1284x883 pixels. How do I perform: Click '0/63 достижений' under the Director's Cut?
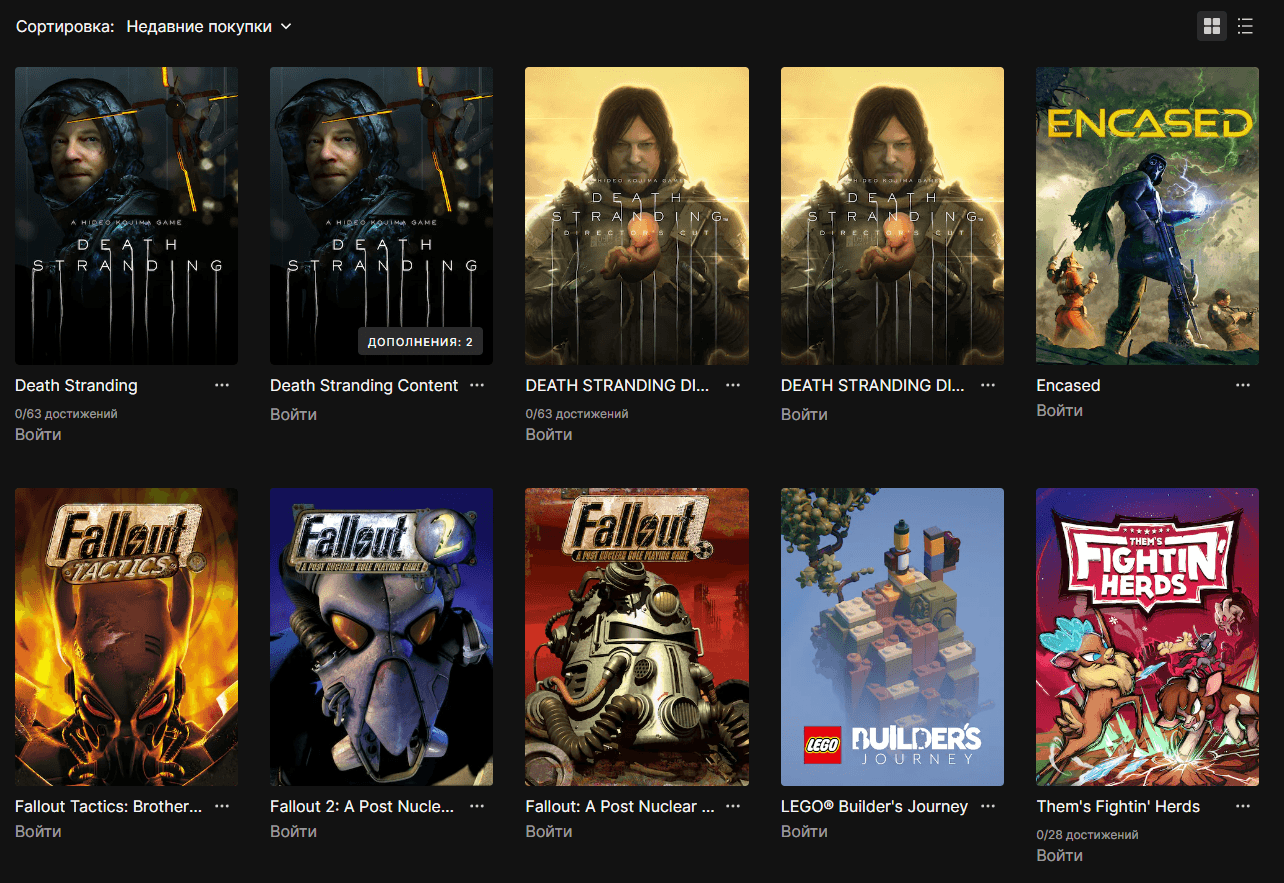577,413
